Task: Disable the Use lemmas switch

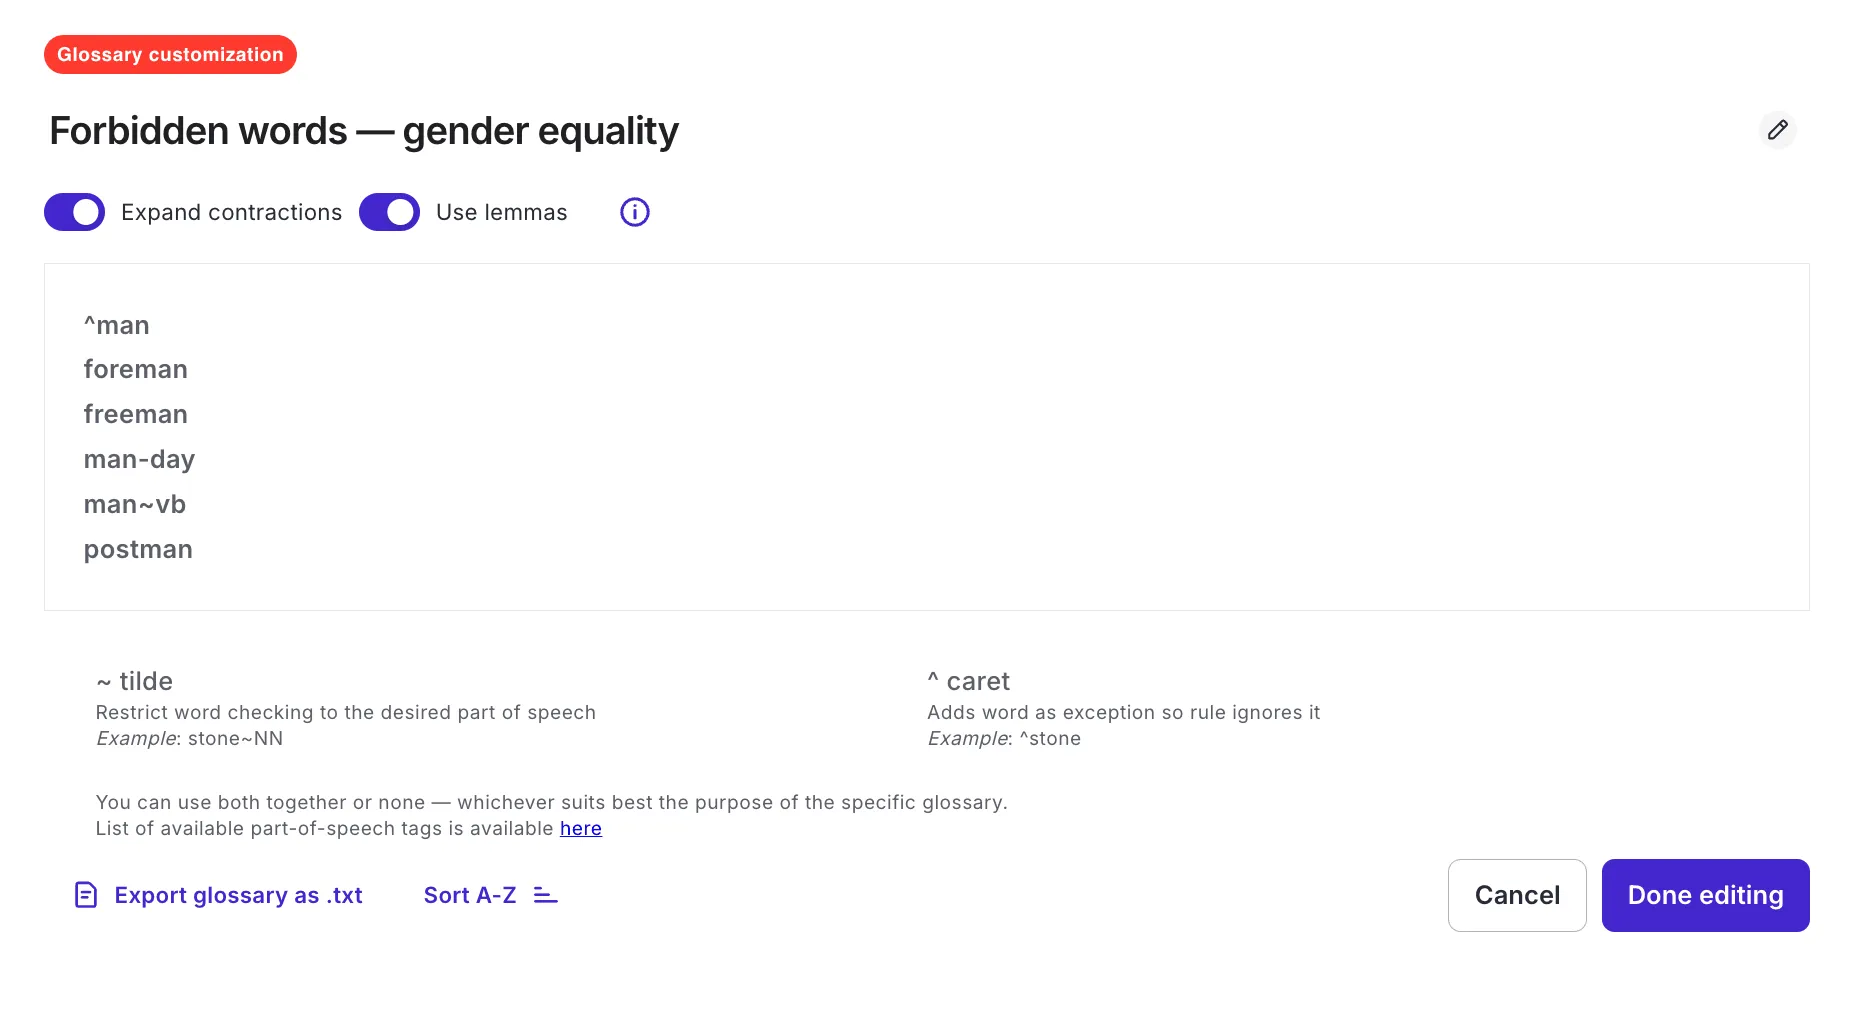Action: tap(389, 212)
